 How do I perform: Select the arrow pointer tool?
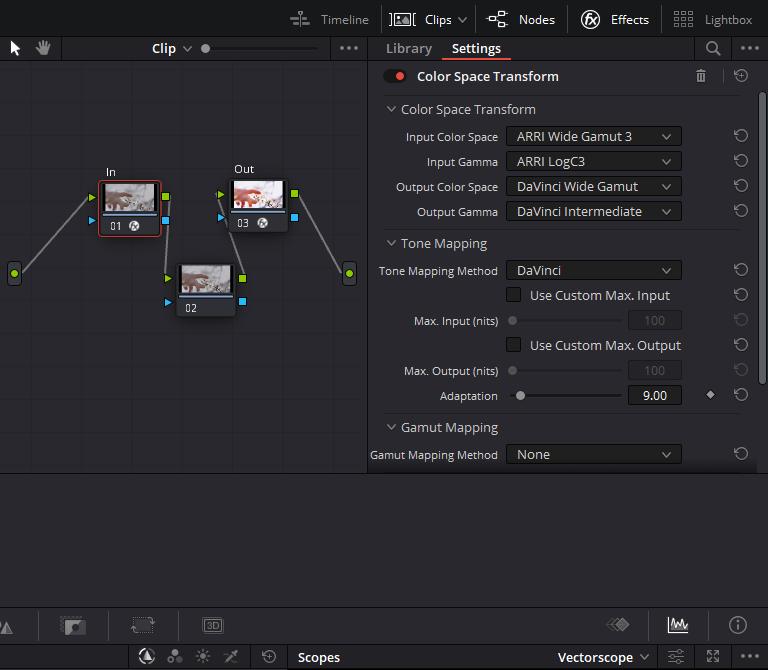pos(15,48)
